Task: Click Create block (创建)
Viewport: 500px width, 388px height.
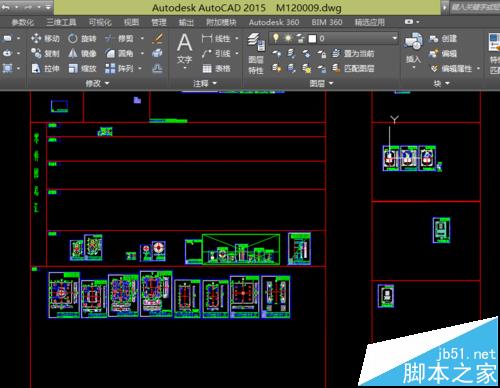Action: (x=443, y=39)
